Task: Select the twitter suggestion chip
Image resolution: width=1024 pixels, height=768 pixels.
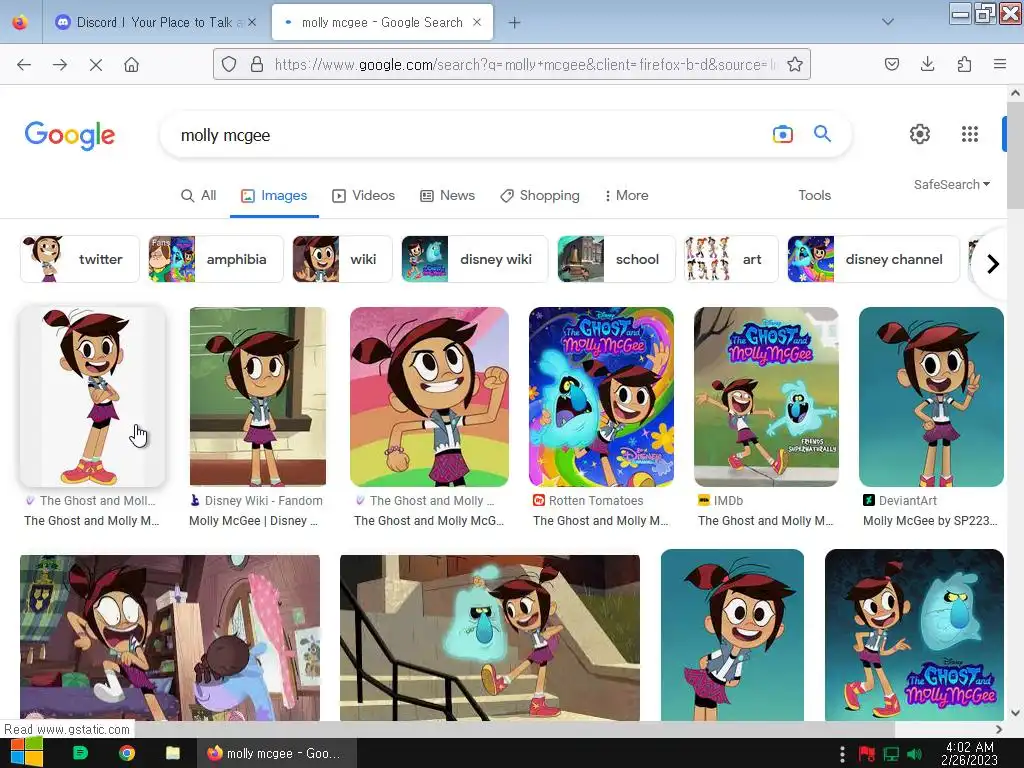Action: [80, 259]
